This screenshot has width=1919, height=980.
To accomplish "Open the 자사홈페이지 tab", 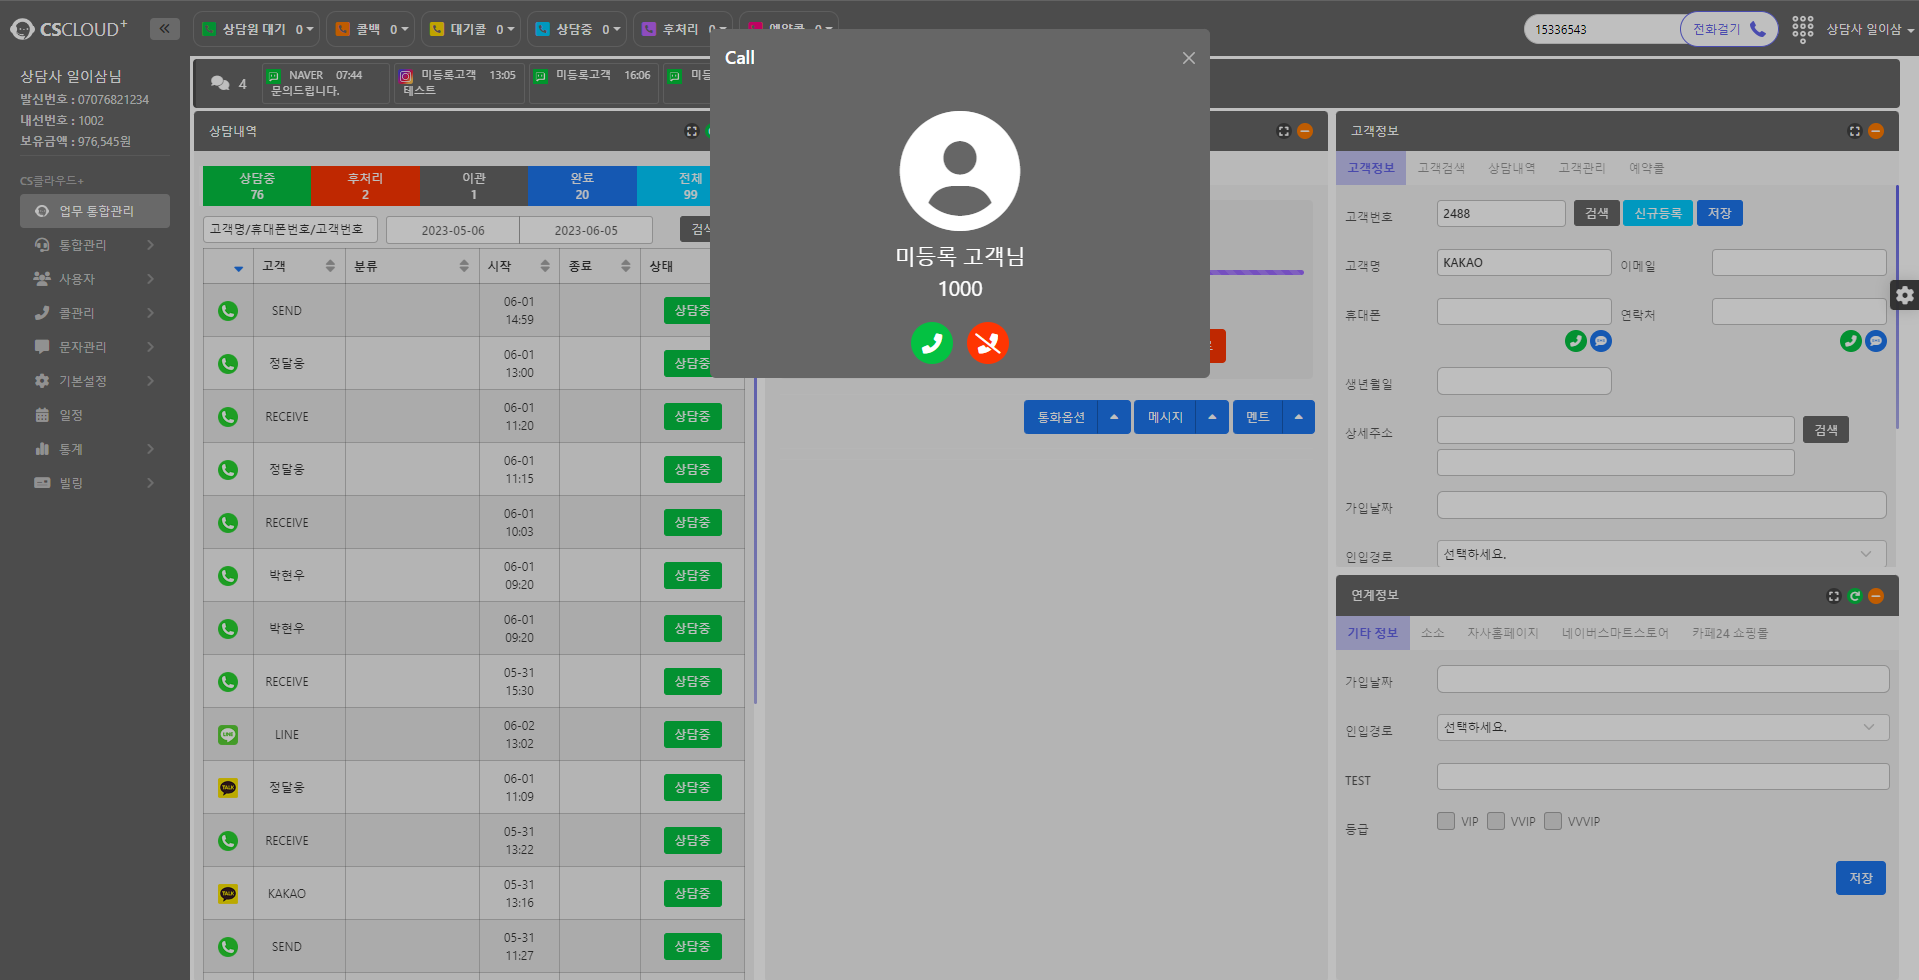I will [1502, 633].
